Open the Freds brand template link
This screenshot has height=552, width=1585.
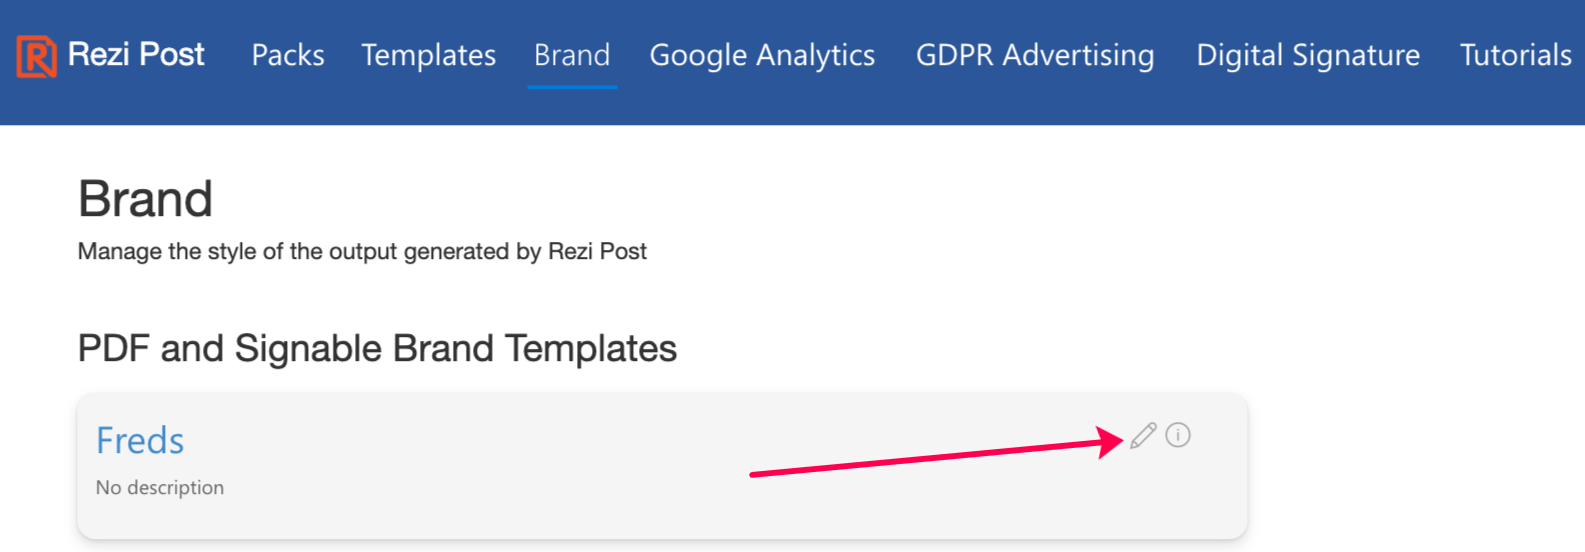tap(140, 441)
